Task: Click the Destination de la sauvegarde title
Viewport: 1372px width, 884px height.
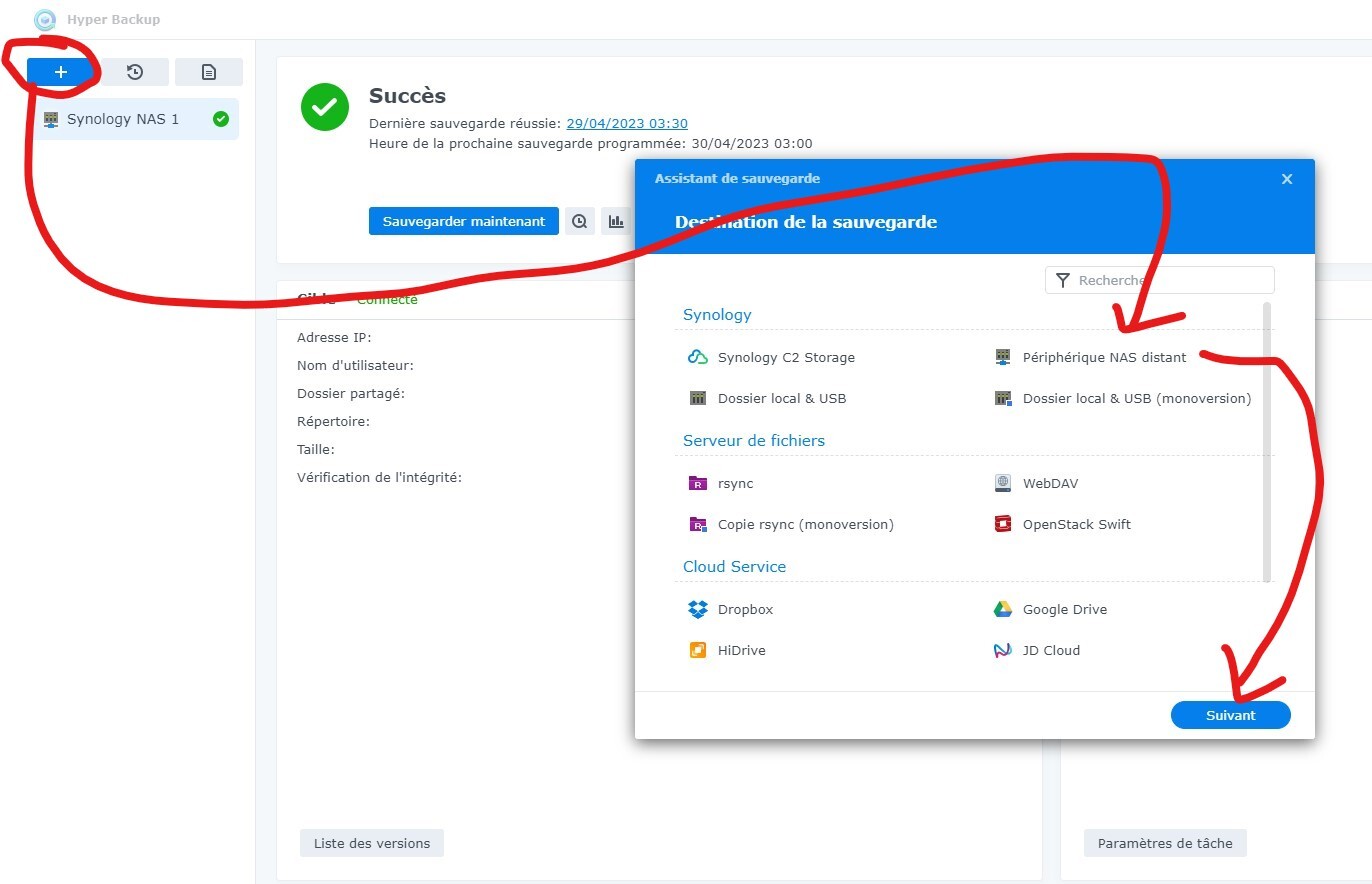Action: tap(806, 222)
